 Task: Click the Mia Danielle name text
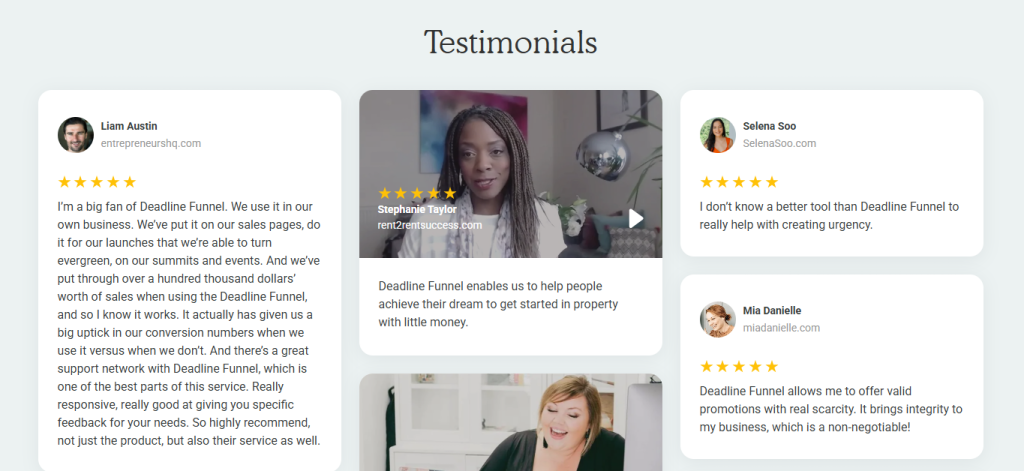tap(772, 310)
